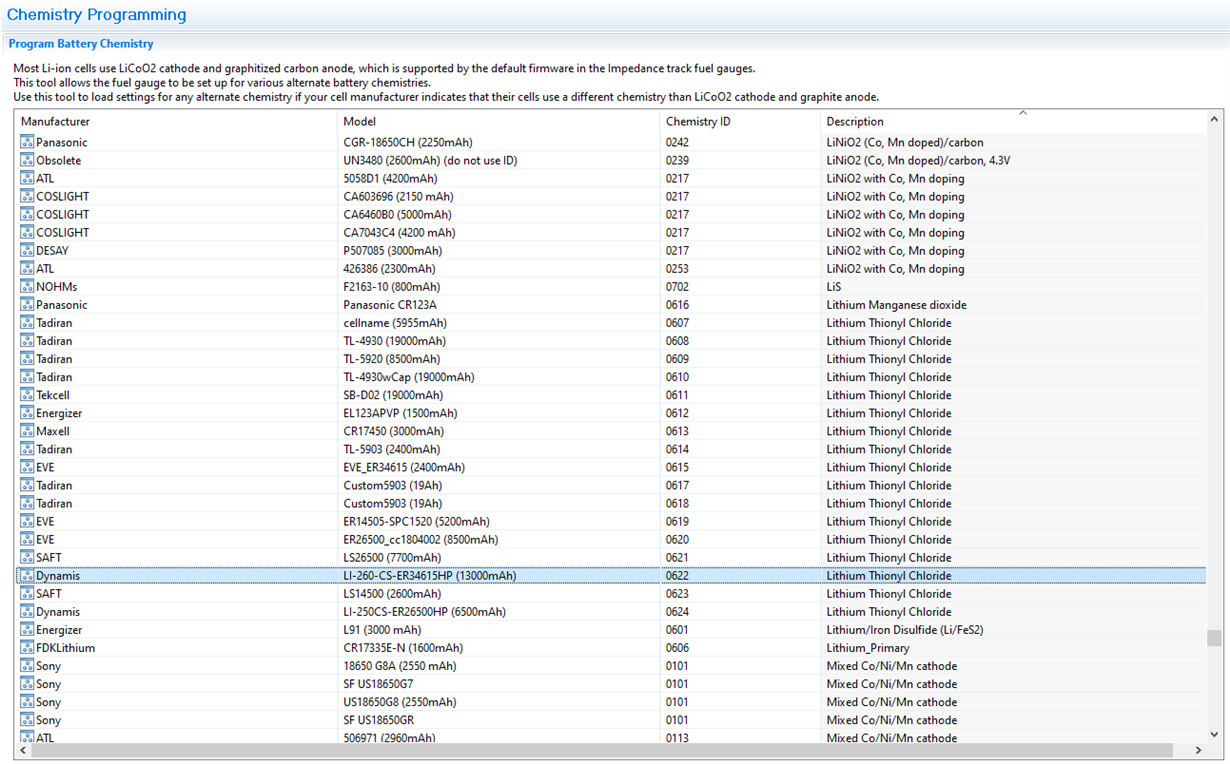Select the CA6460B0 (5000mAh) model cell
Screen dimensions: 1230x764
point(397,214)
